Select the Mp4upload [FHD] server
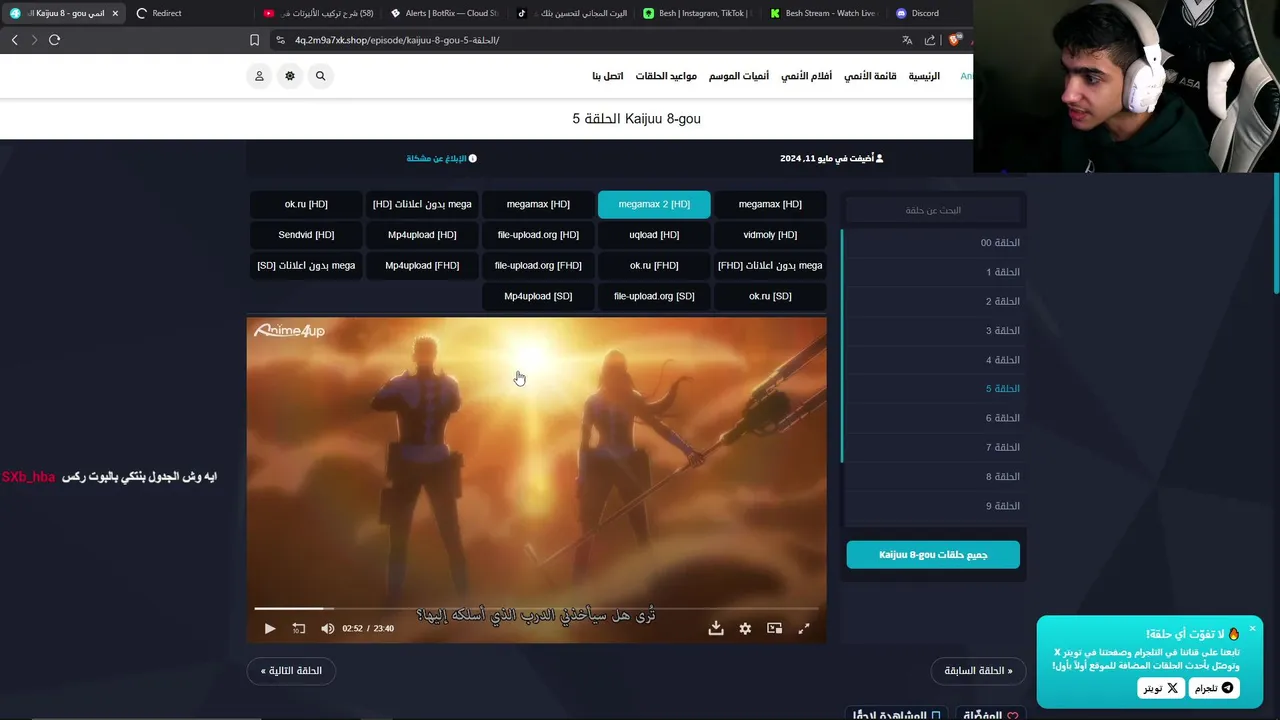This screenshot has height=720, width=1280. 422,266
